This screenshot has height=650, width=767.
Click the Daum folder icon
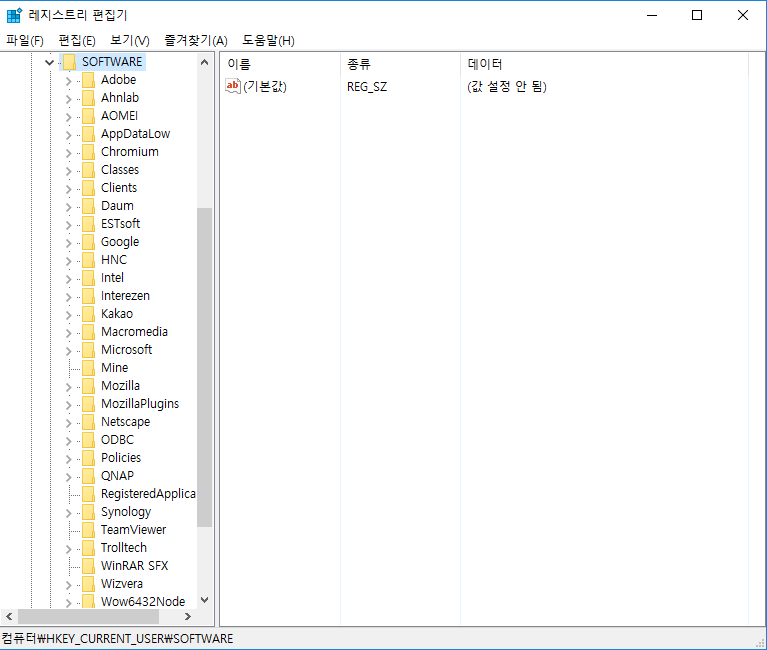pyautogui.click(x=89, y=206)
